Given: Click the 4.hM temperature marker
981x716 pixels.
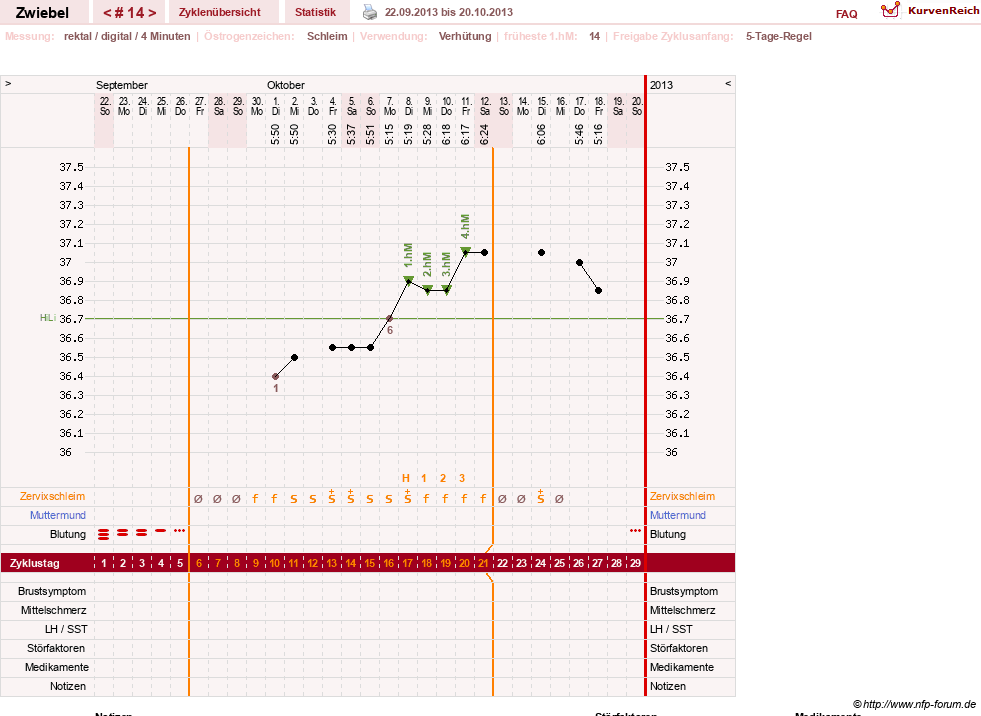Looking at the screenshot, I should click(465, 251).
